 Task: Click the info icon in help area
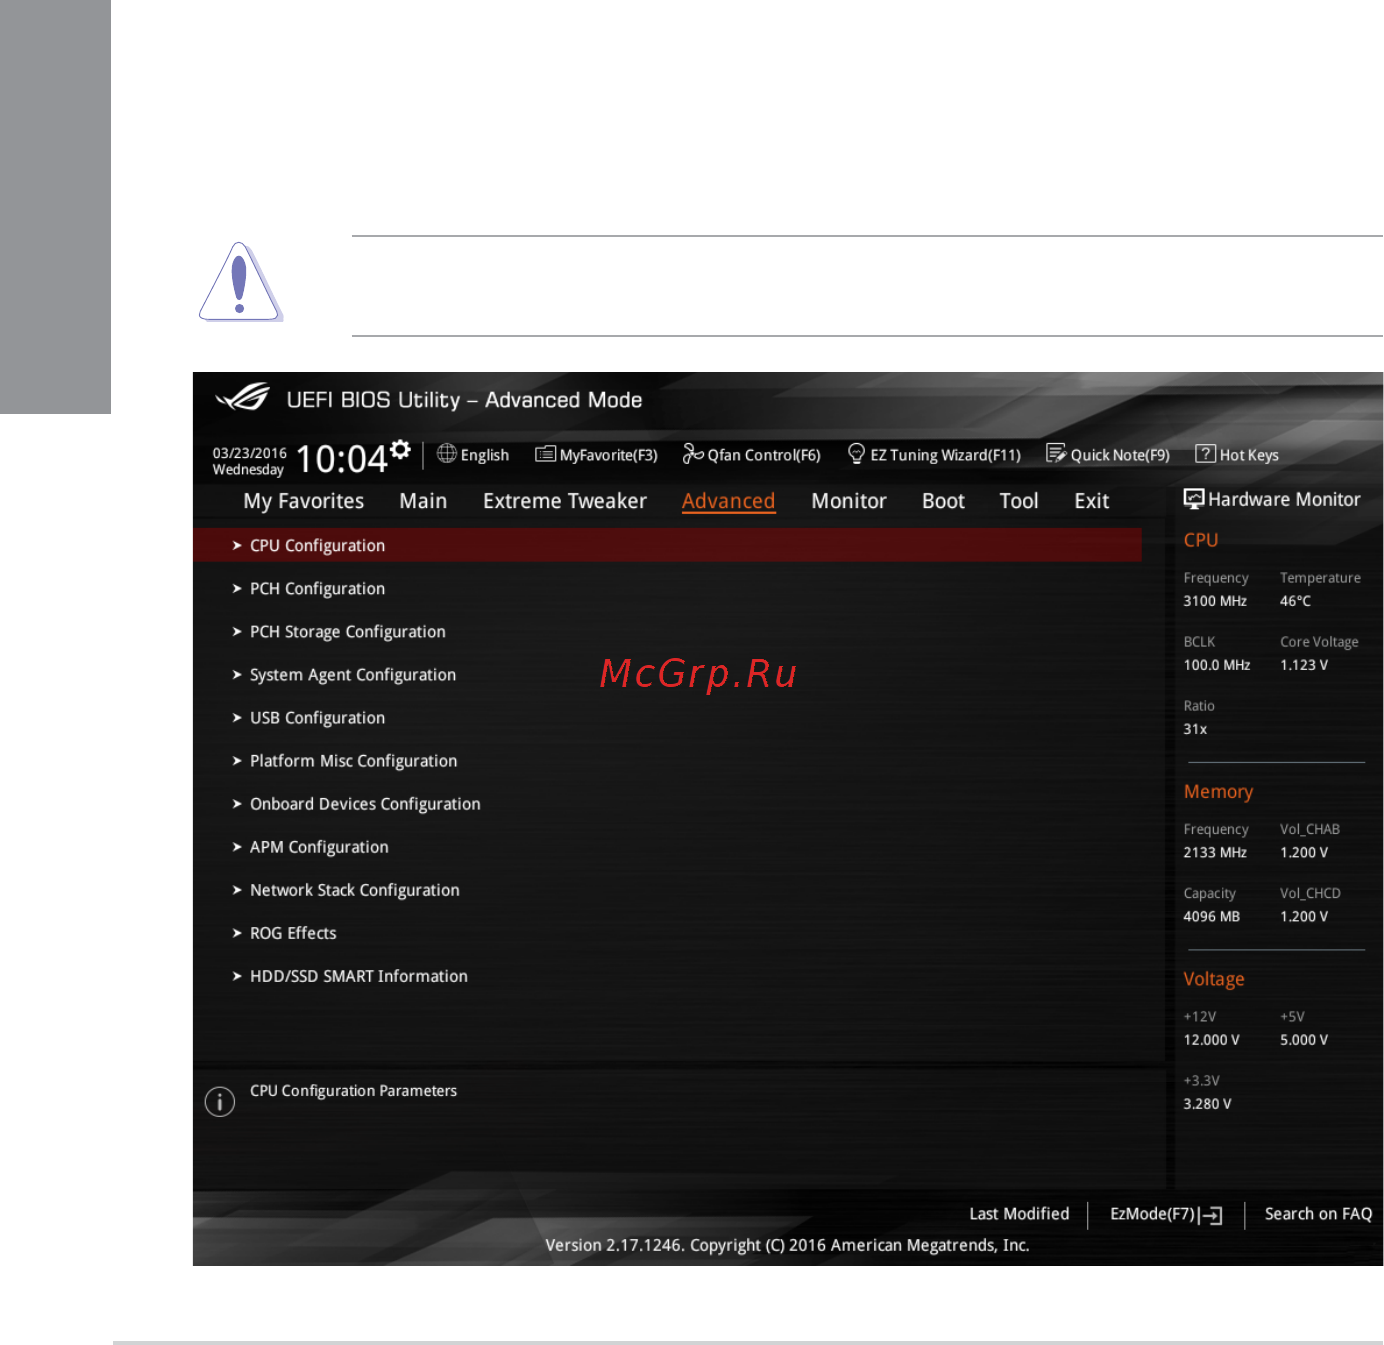click(x=220, y=1102)
